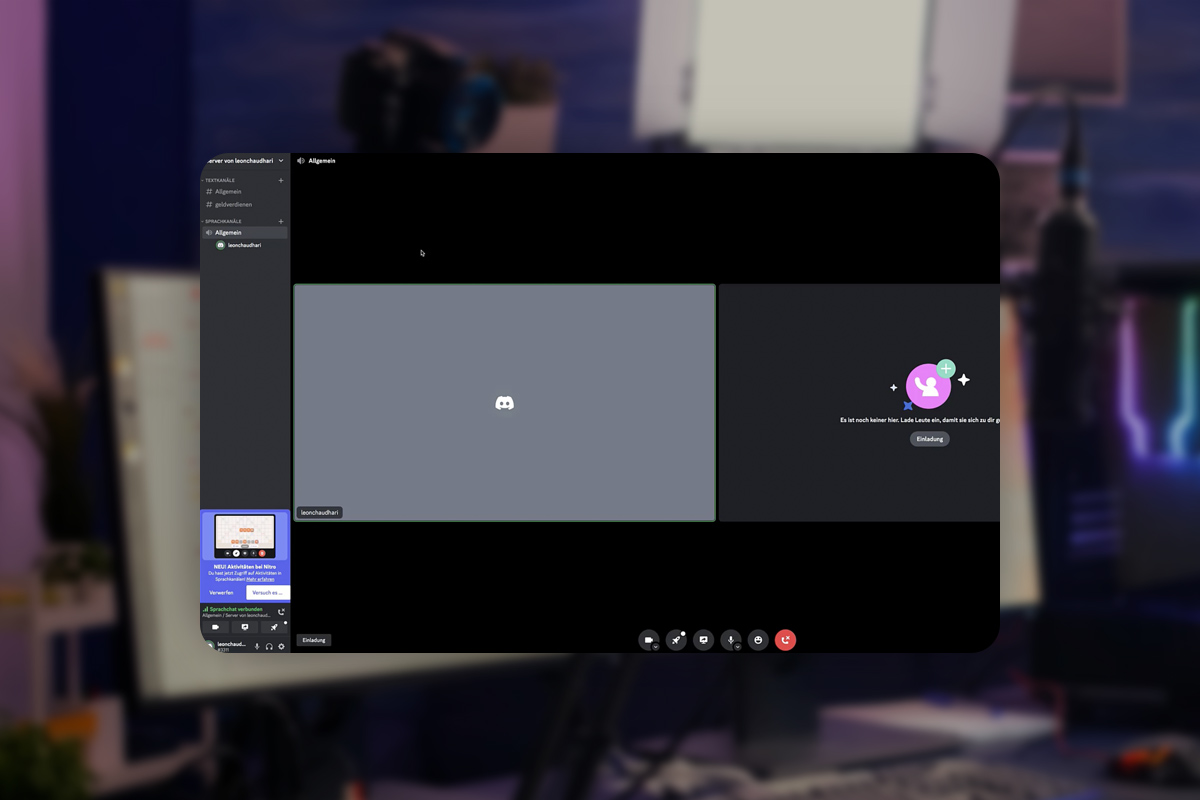This screenshot has width=1200, height=800.
Task: Start activity rocket in sidebar voice panel
Action: [x=274, y=627]
